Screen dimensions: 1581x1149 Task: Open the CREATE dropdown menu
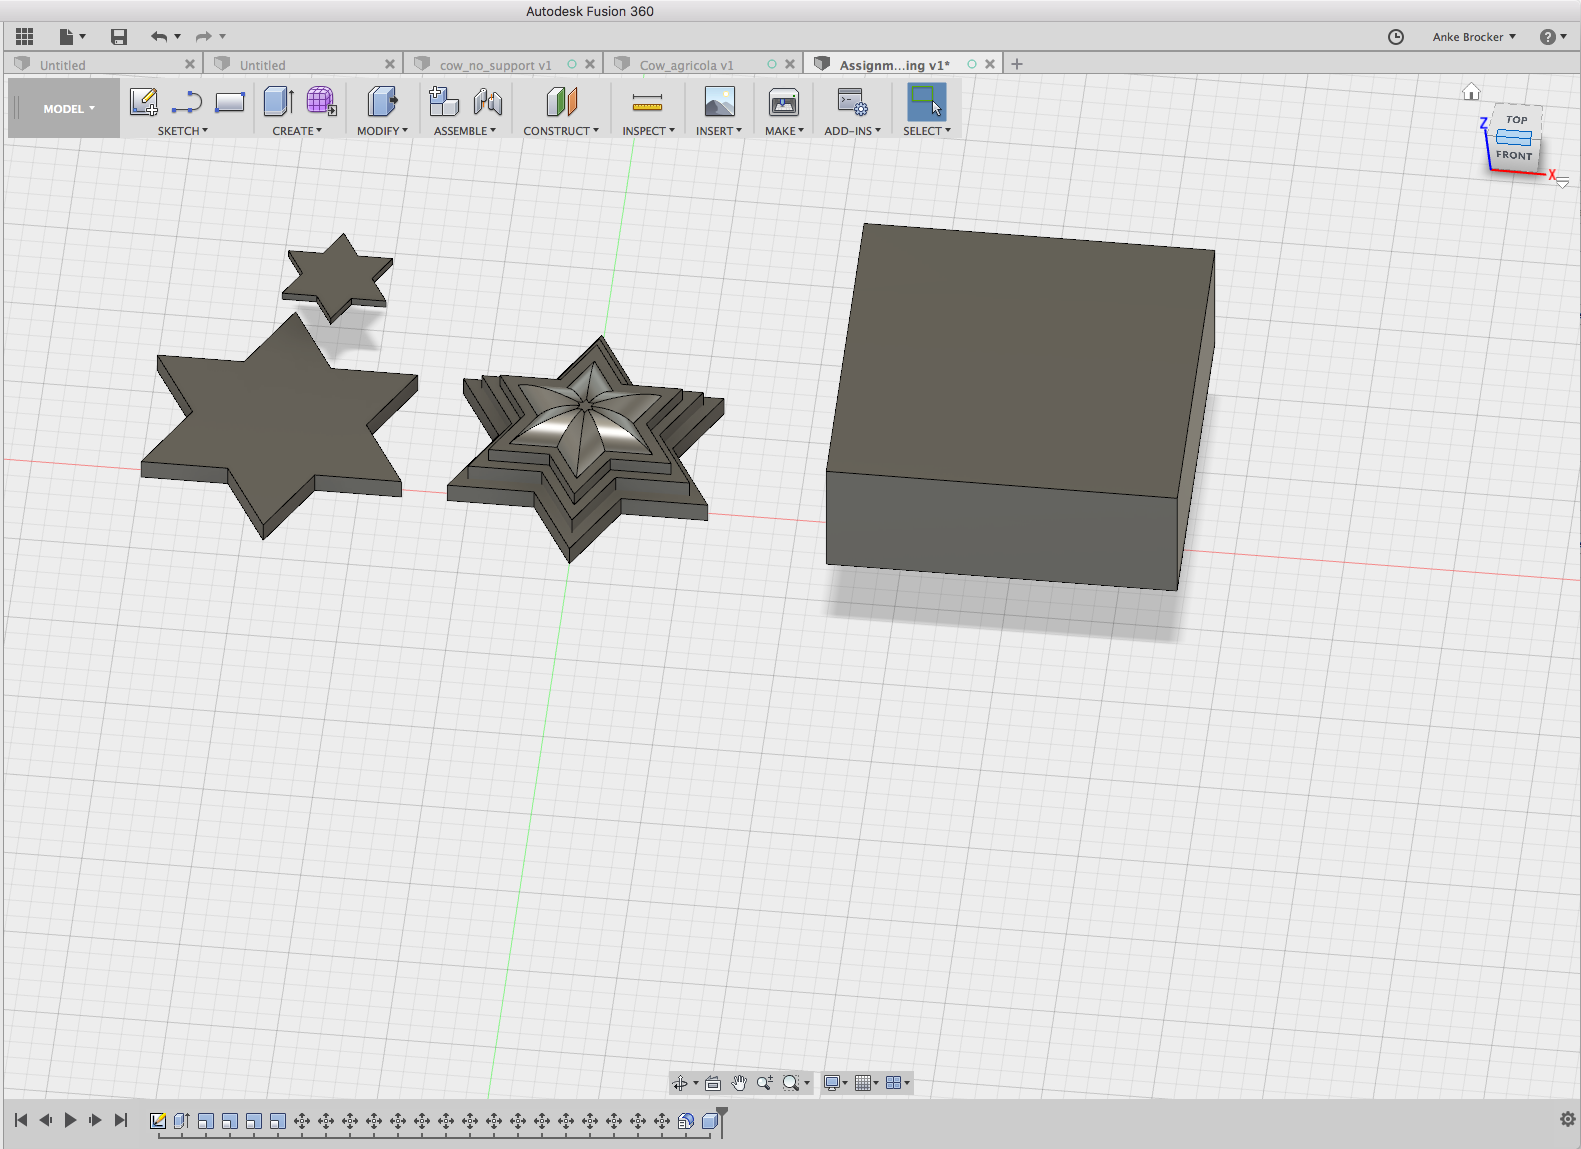(297, 131)
